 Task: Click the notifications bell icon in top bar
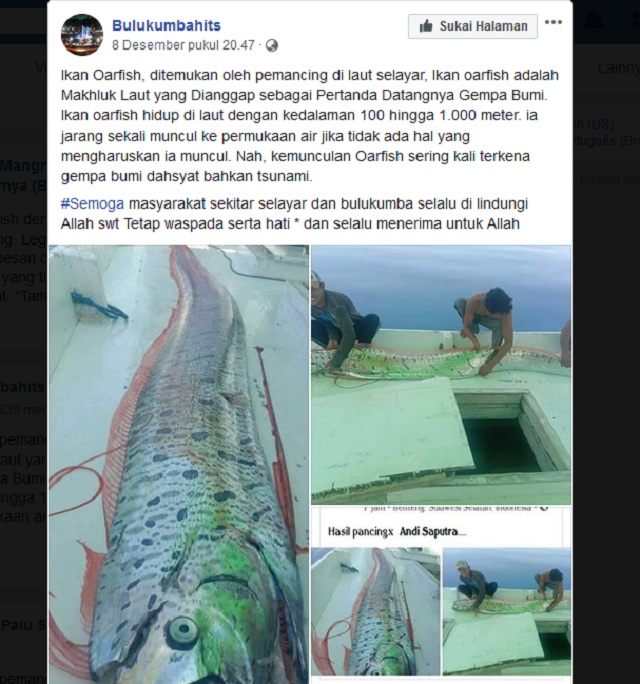pyautogui.click(x=593, y=21)
